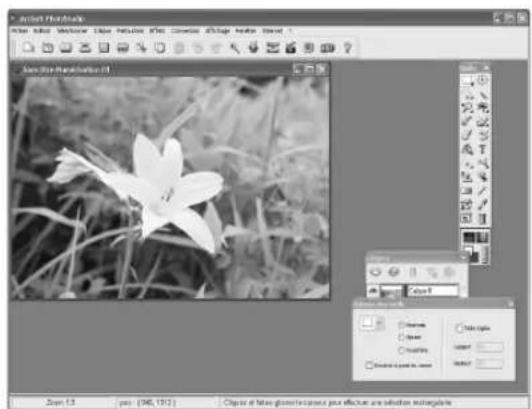Viewport: 532px width, 409px height.
Task: Click the Open file toolbar icon
Action: coord(48,47)
